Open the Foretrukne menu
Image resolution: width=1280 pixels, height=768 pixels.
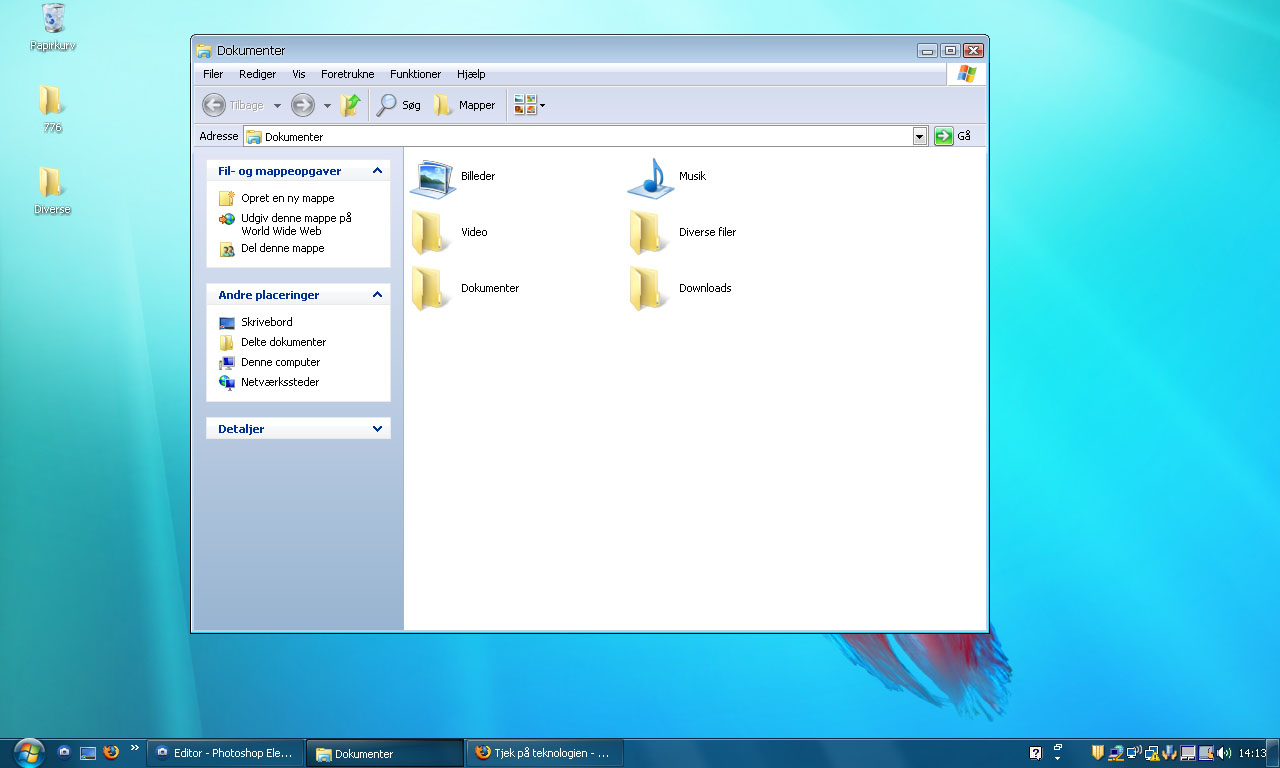point(347,74)
